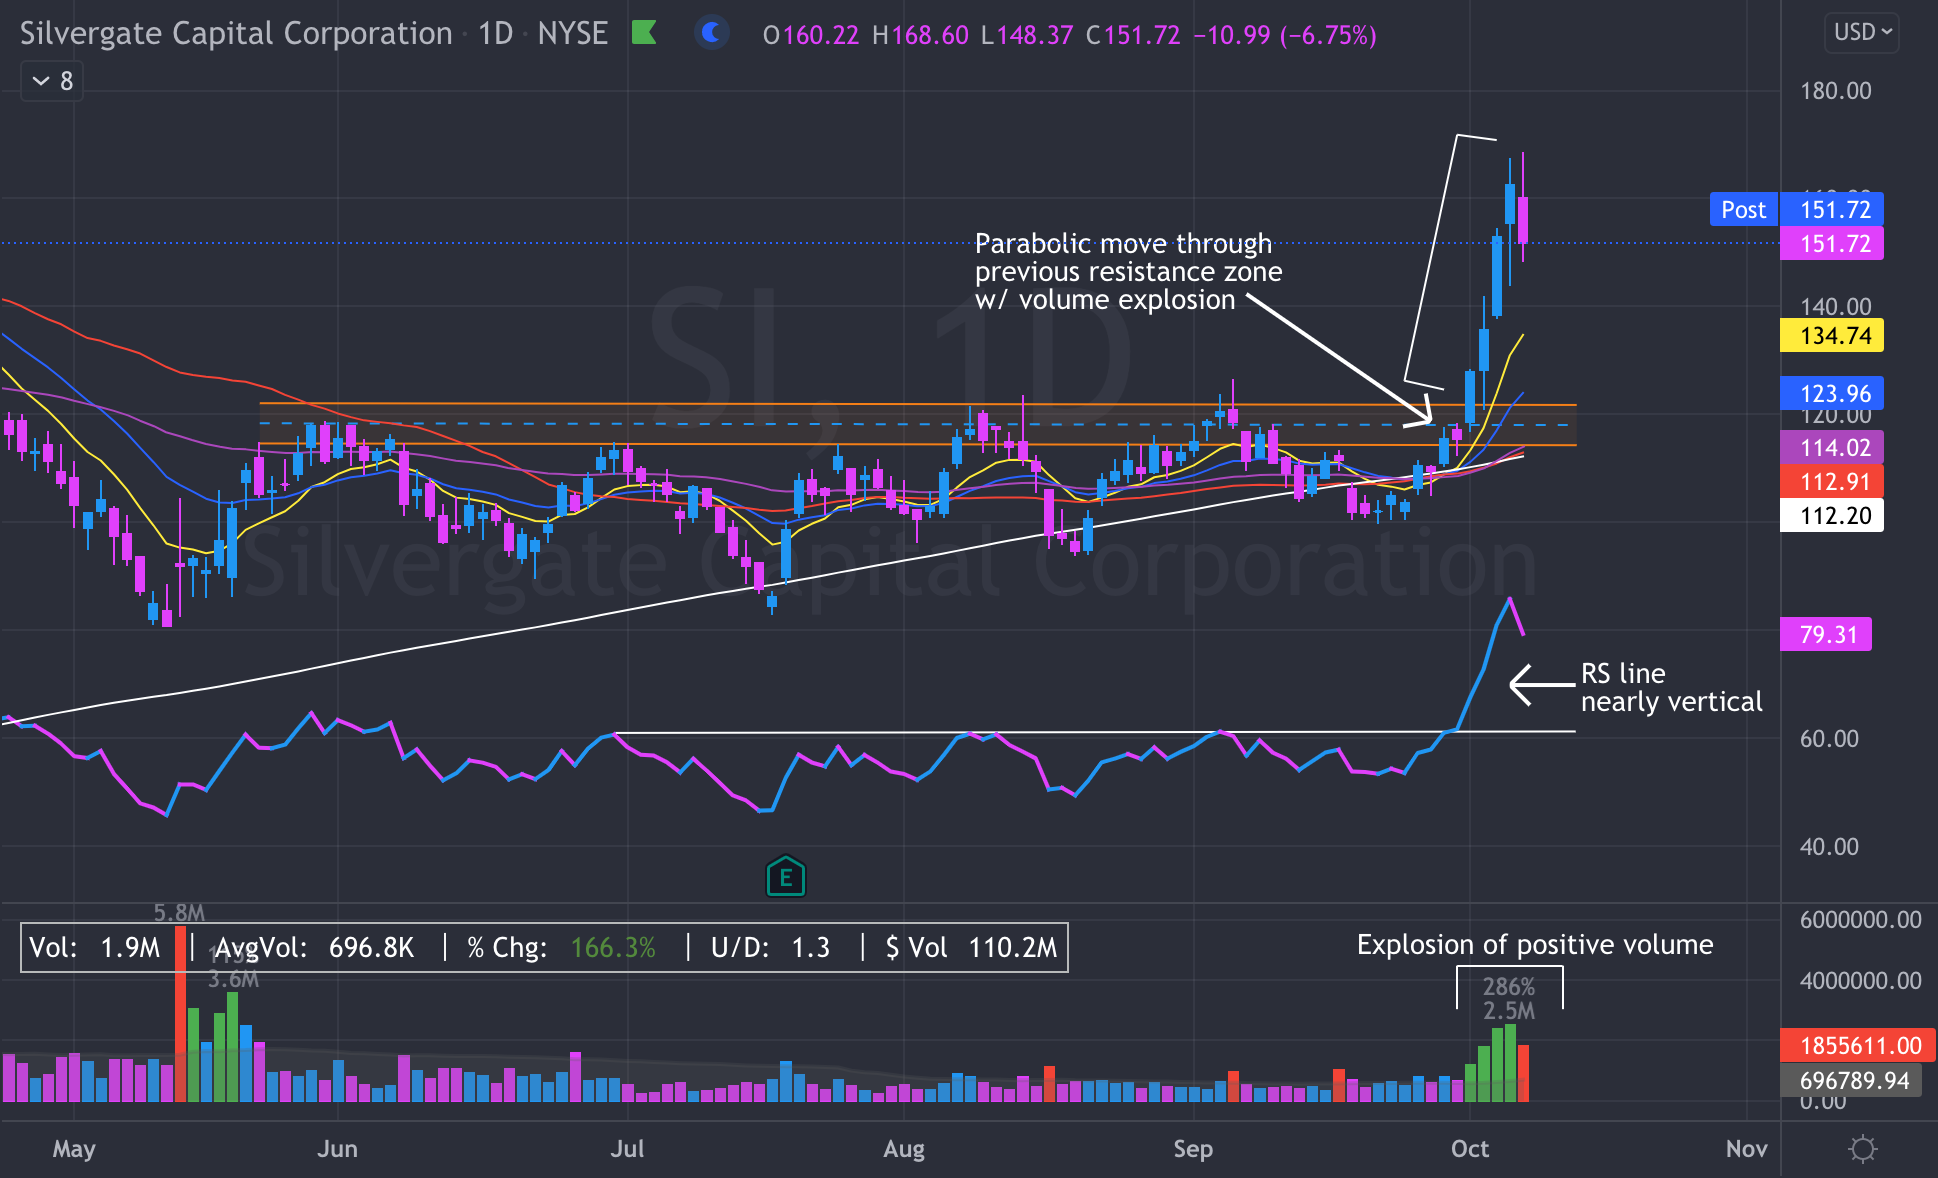Click the magenta 79.31 RS line label
Image resolution: width=1938 pixels, height=1178 pixels.
click(1827, 634)
